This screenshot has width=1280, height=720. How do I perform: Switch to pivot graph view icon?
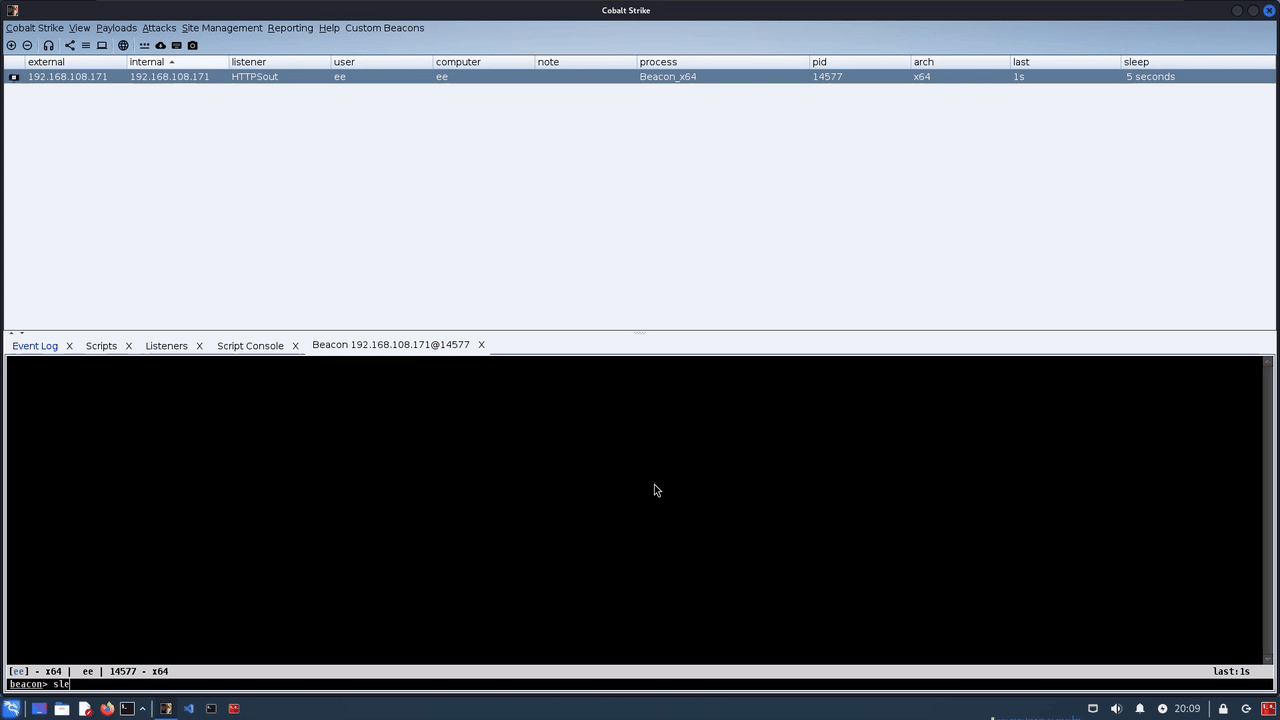(69, 45)
